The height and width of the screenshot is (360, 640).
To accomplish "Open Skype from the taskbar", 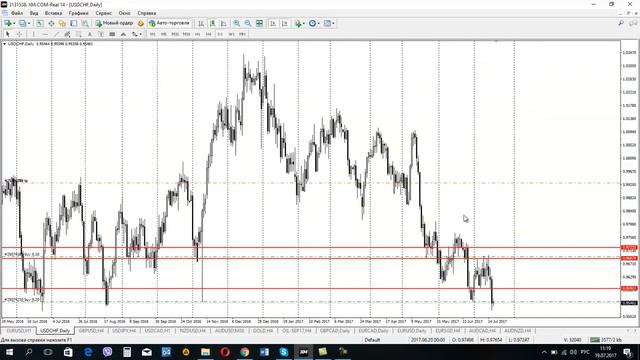I will (284, 352).
